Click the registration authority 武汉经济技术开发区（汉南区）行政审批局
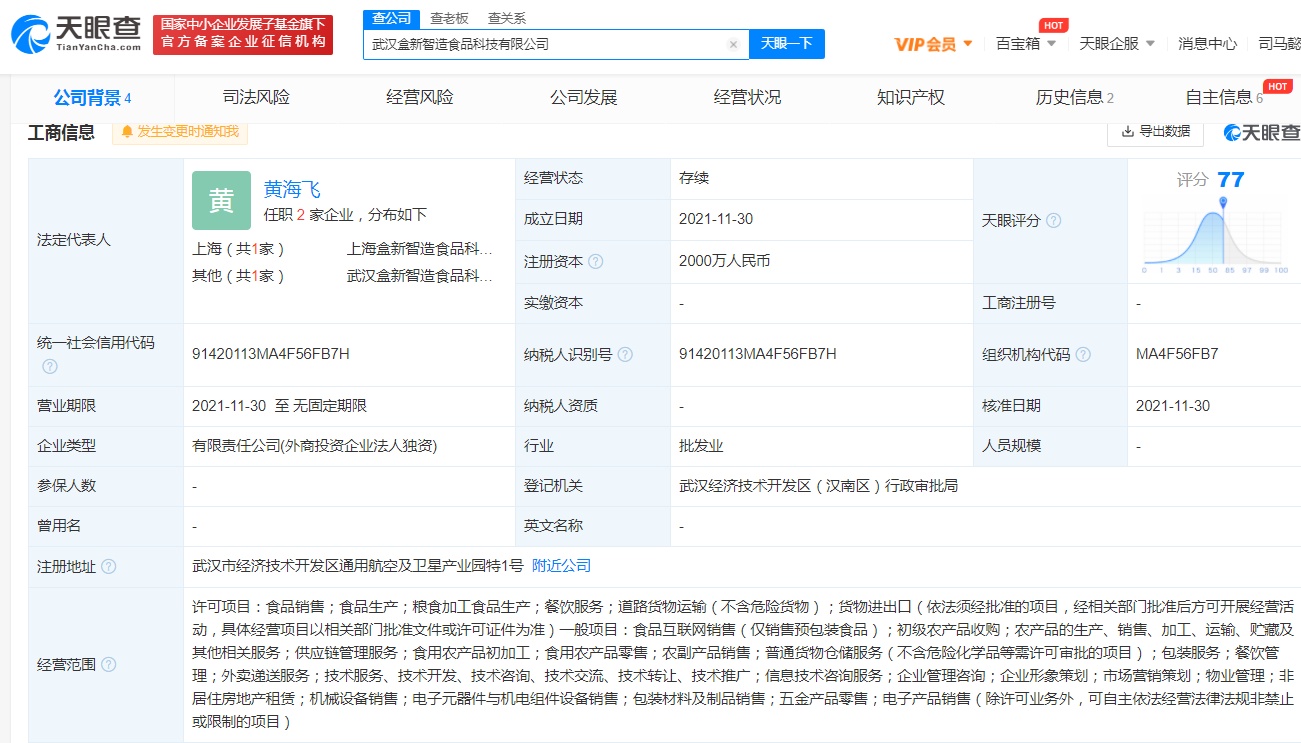 tap(818, 486)
